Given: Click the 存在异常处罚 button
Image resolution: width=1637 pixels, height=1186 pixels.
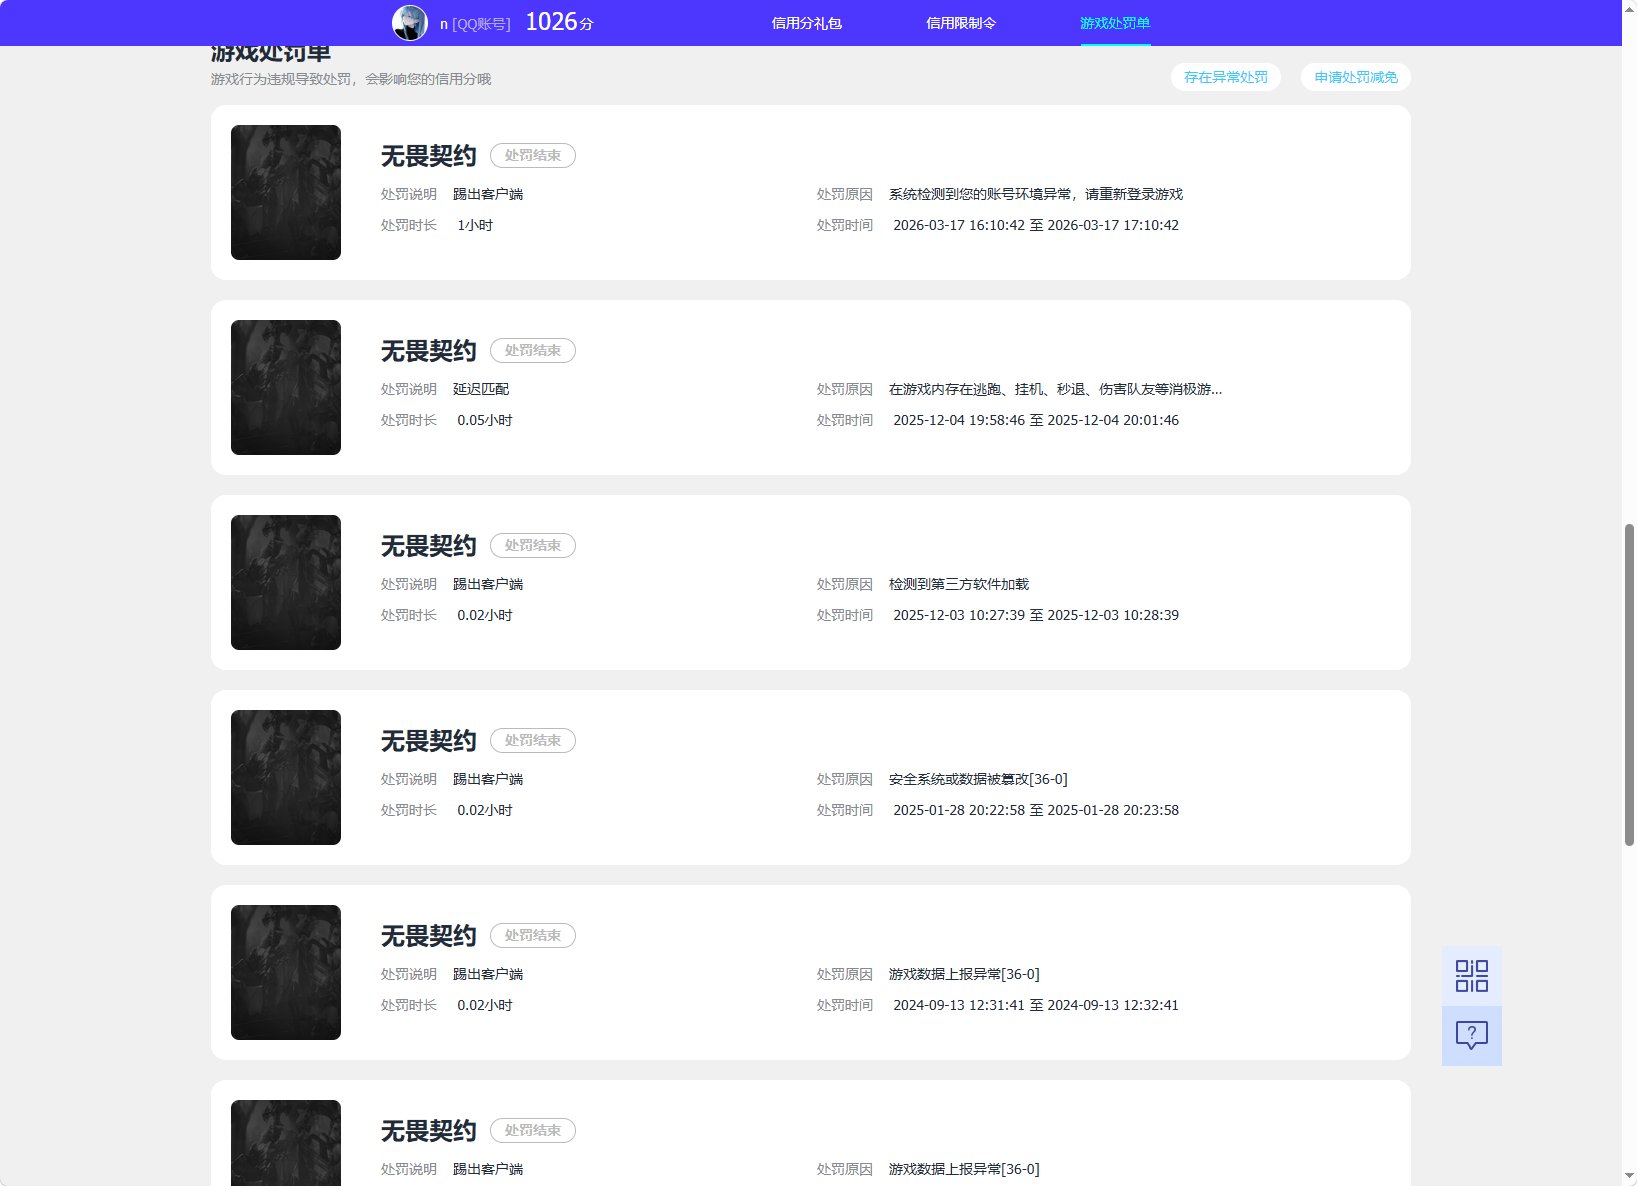Looking at the screenshot, I should pos(1226,77).
